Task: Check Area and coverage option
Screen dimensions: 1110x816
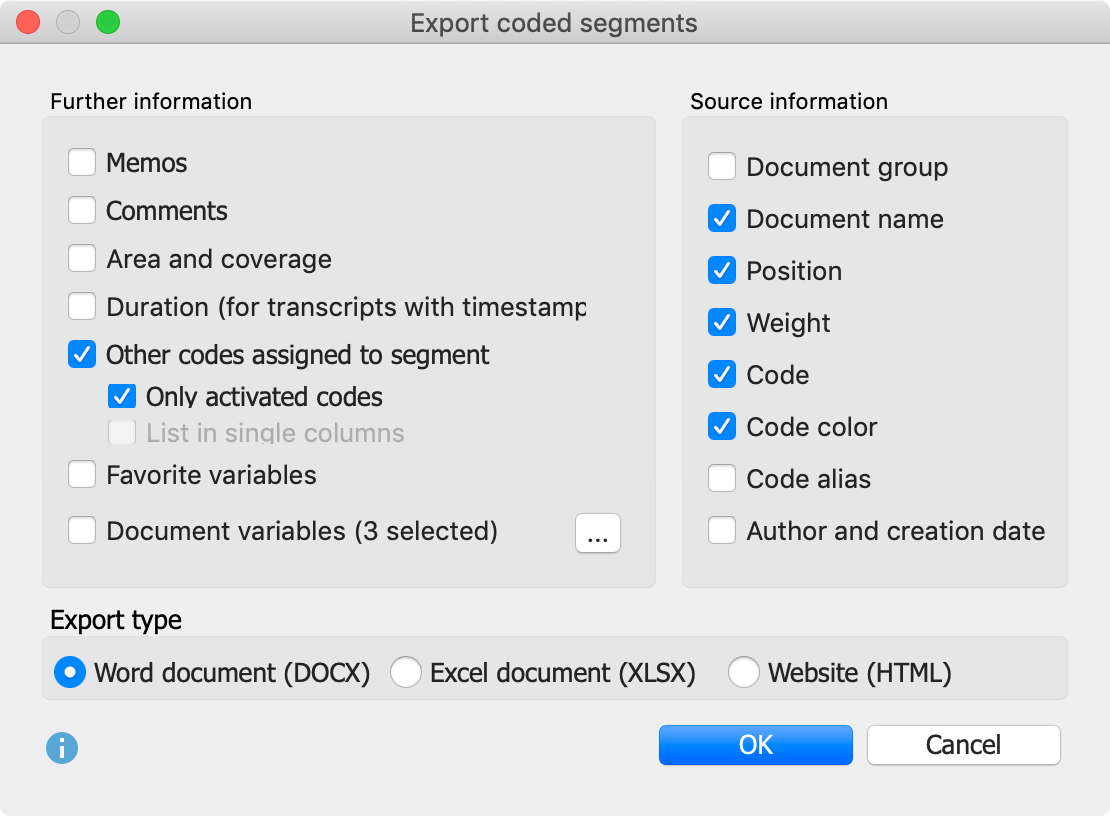Action: (x=82, y=258)
